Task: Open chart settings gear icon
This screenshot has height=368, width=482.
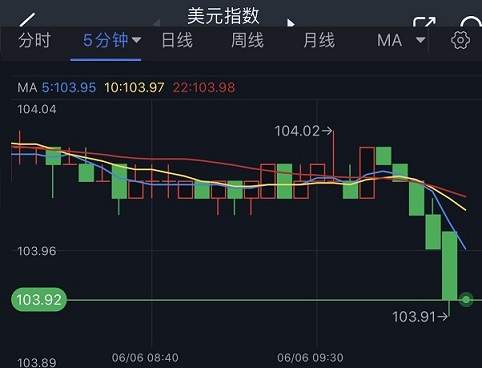Action: pyautogui.click(x=460, y=41)
